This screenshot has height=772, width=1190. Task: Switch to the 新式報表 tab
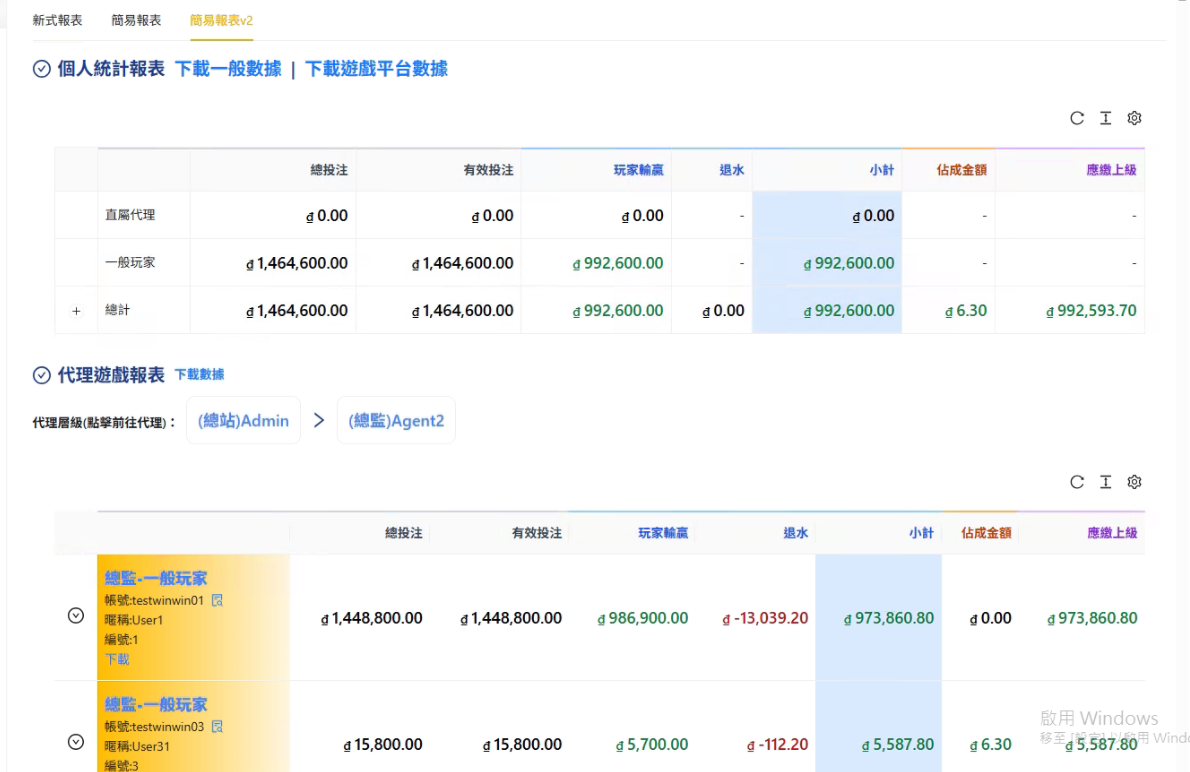[x=57, y=20]
